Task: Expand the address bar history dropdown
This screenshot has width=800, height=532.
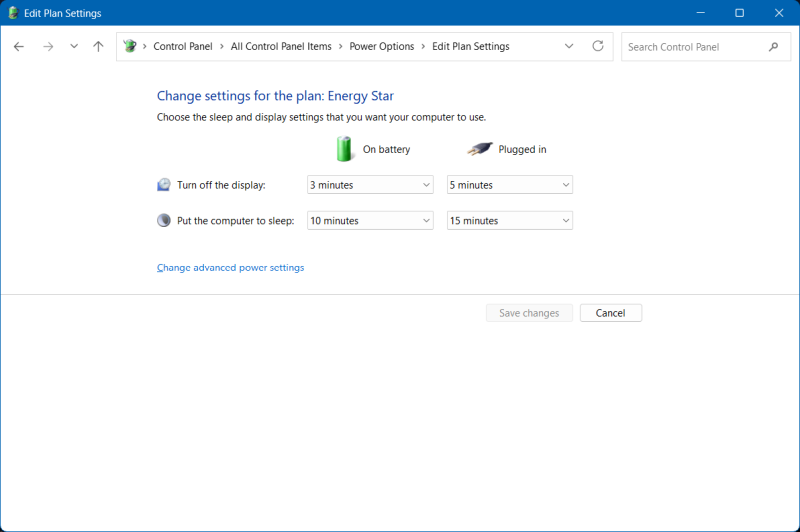Action: click(x=569, y=46)
